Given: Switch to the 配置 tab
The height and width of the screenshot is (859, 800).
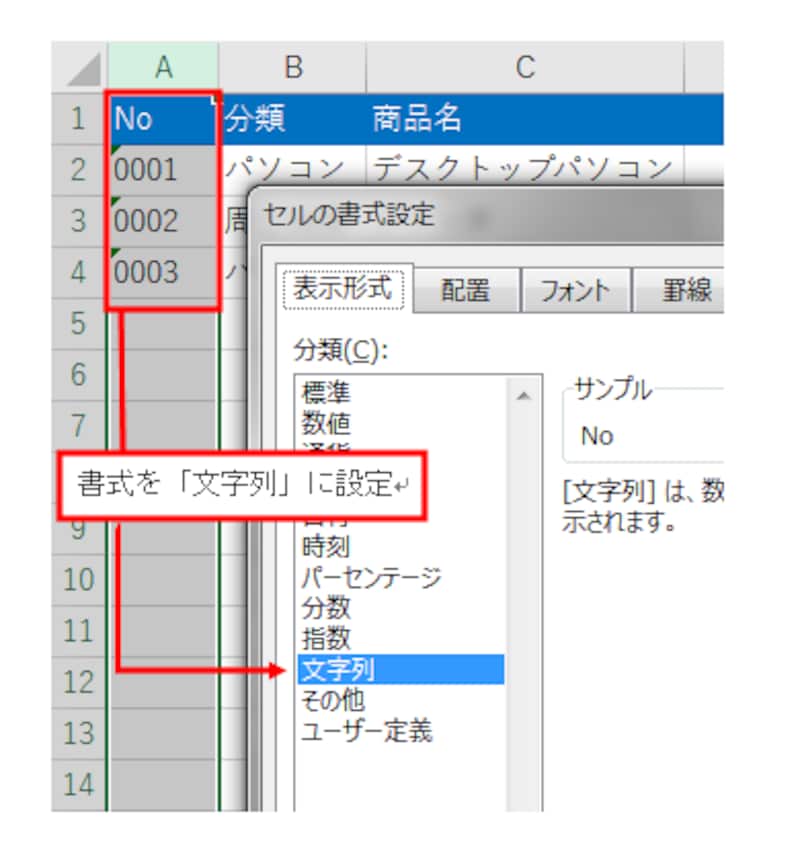Looking at the screenshot, I should point(466,290).
